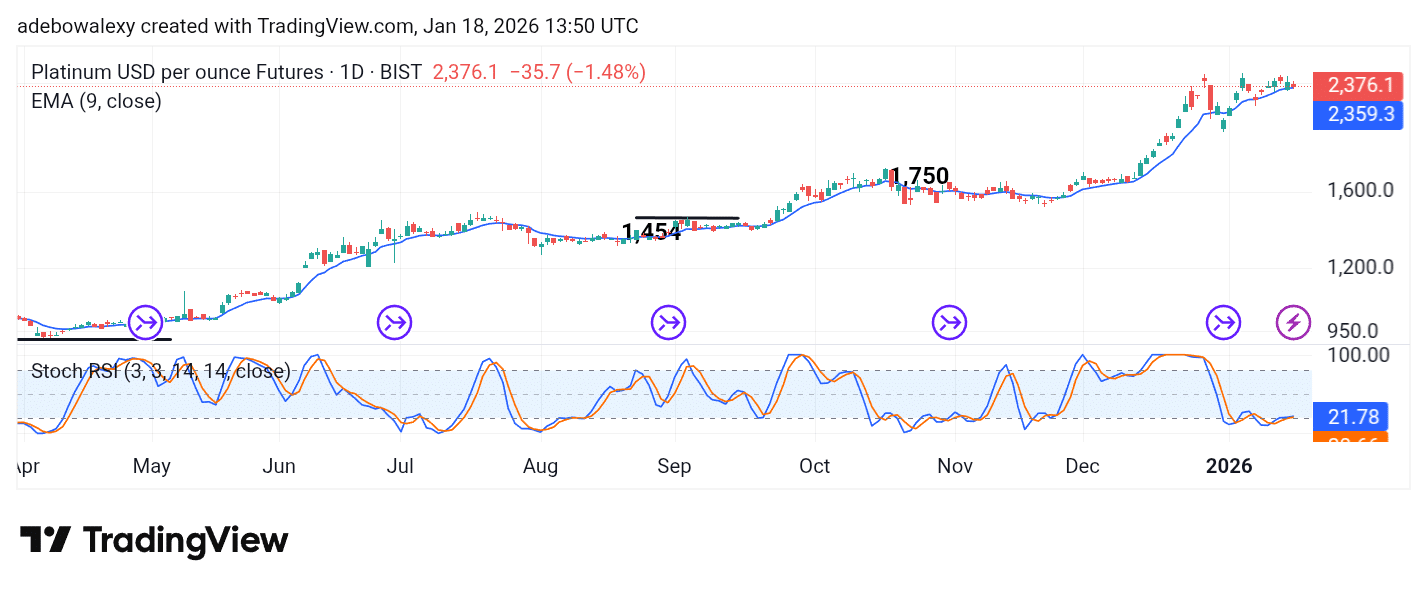Click the blue 21.78 Stoch RSI value label
The image size is (1427, 591).
(1352, 417)
